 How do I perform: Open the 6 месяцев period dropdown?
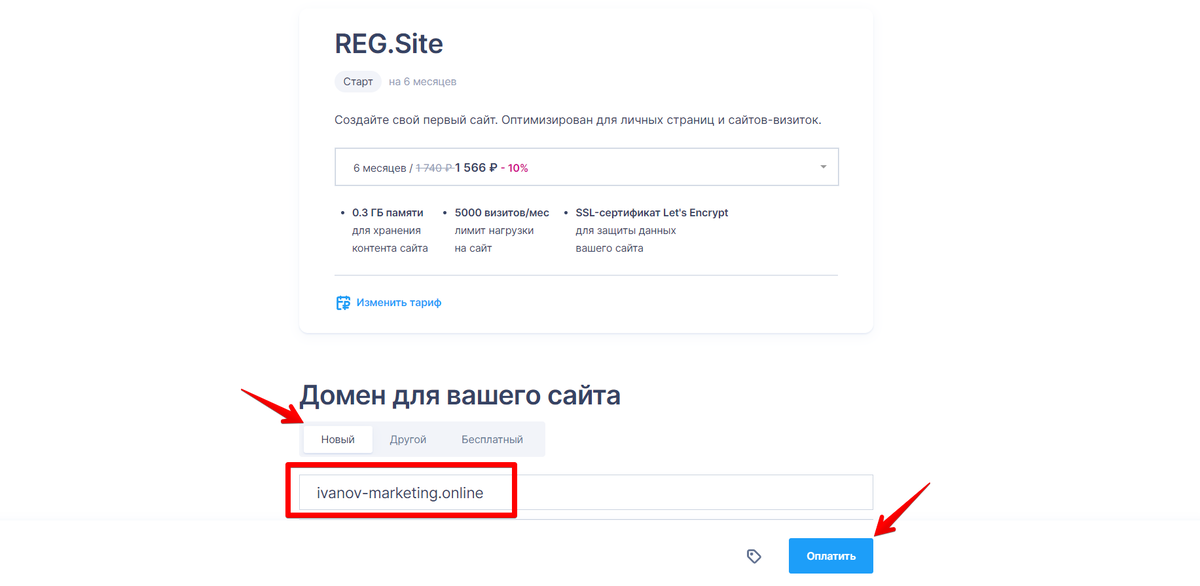click(586, 167)
